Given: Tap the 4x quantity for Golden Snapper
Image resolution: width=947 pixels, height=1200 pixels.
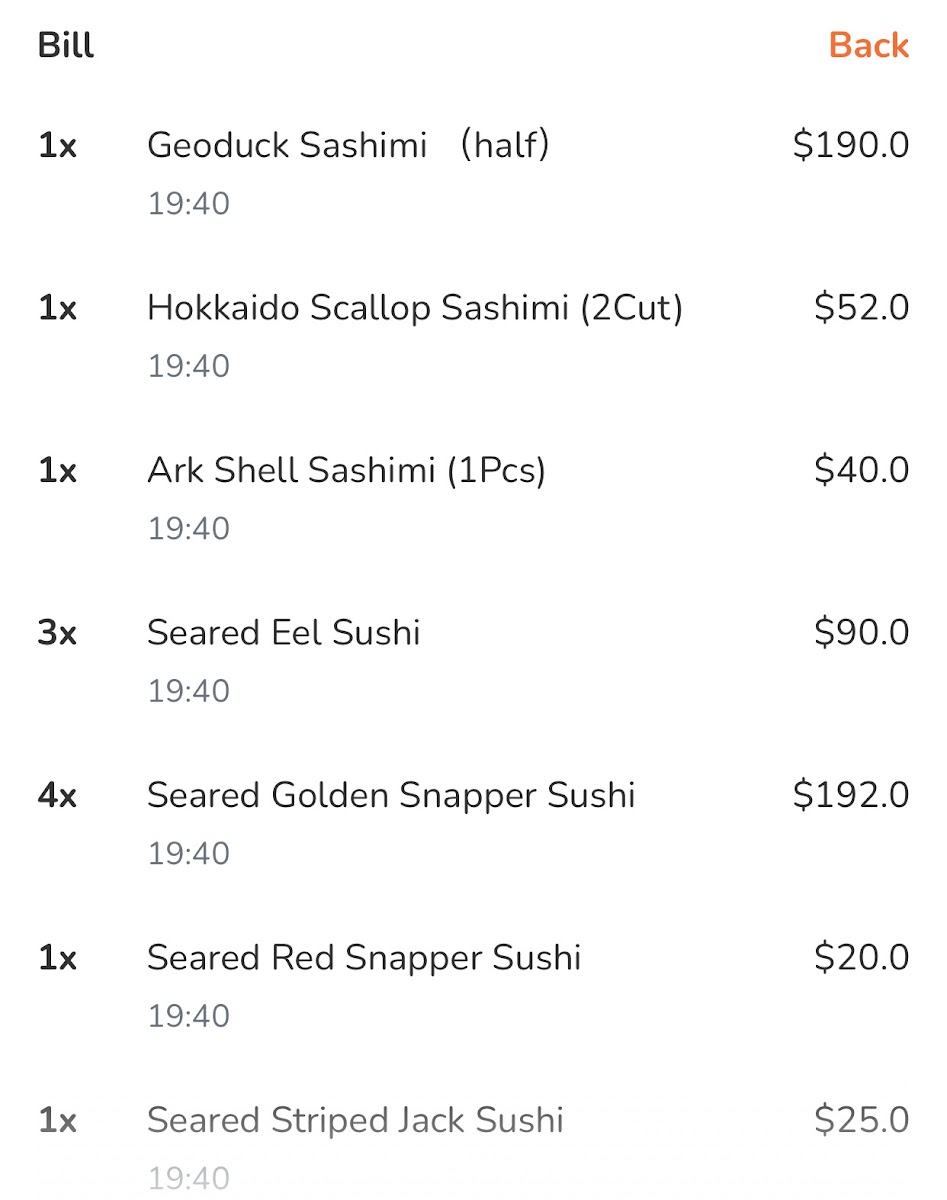Looking at the screenshot, I should 57,796.
